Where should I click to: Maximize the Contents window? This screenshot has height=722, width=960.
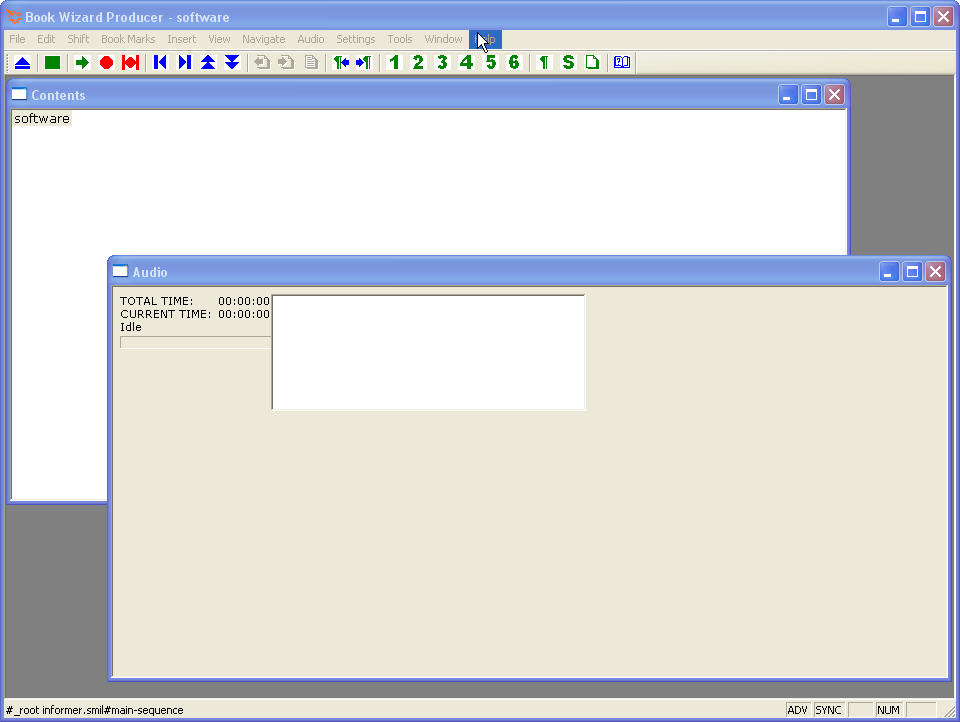[x=811, y=95]
